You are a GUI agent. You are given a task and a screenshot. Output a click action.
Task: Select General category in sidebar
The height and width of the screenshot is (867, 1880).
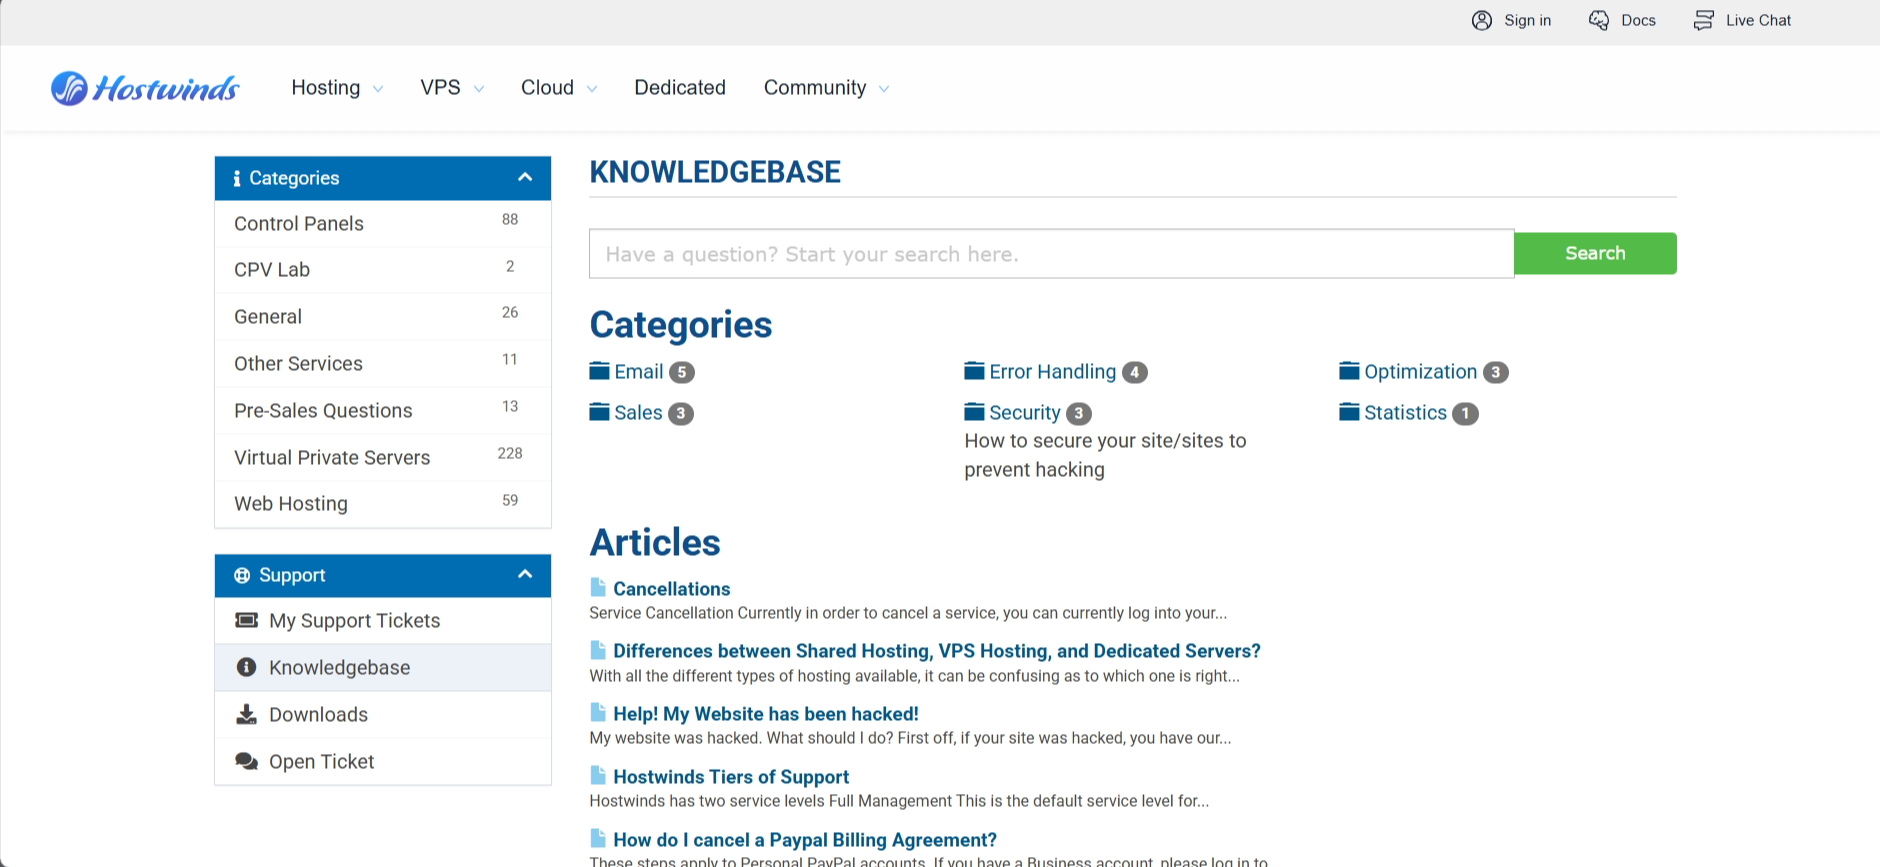pos(383,316)
